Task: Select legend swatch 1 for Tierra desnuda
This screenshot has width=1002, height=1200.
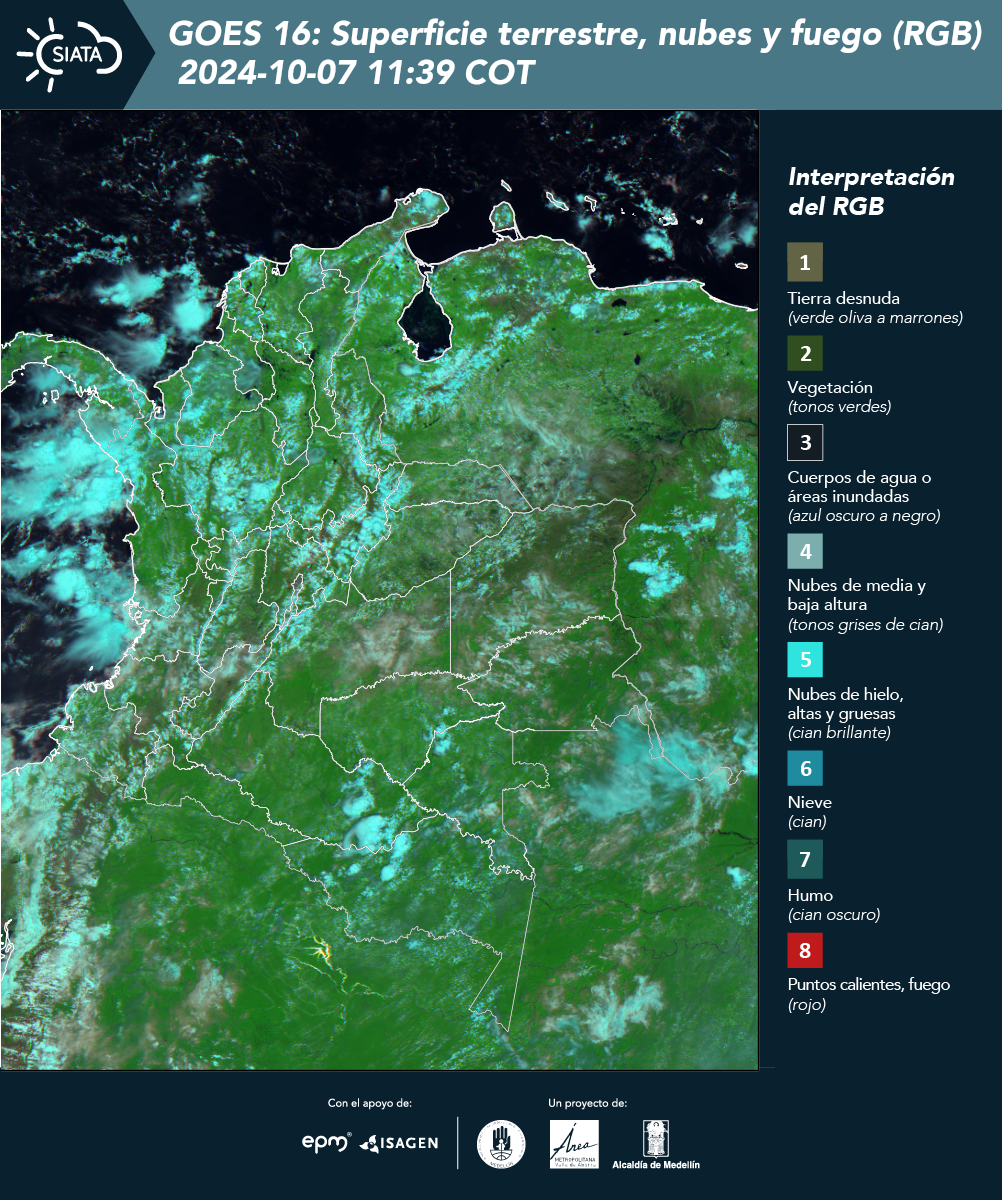Action: pos(805,262)
